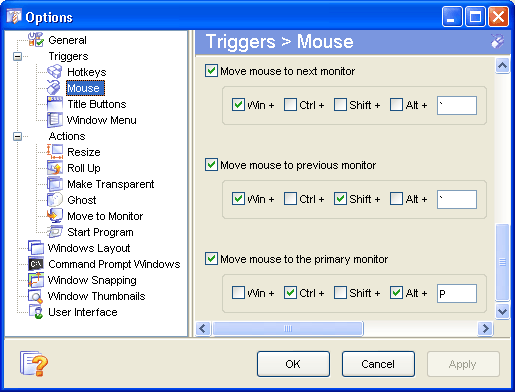
Task: Check Alt modifier for next monitor
Action: pyautogui.click(x=396, y=105)
